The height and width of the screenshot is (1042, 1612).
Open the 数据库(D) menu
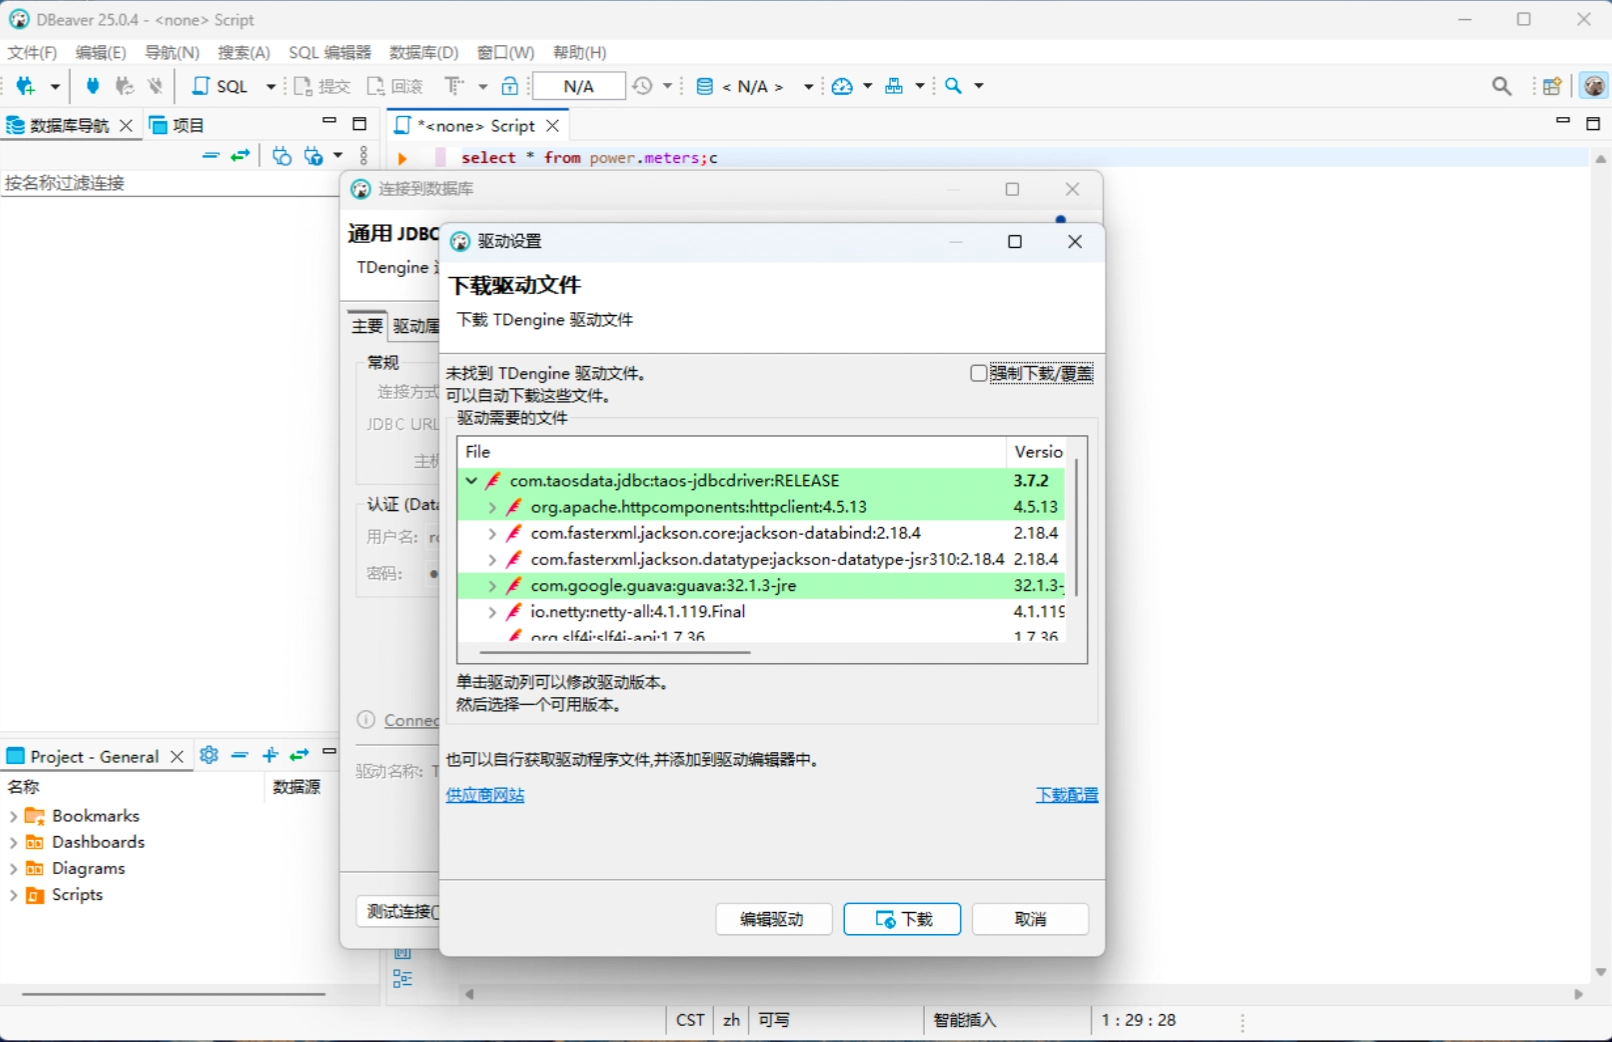(x=424, y=52)
